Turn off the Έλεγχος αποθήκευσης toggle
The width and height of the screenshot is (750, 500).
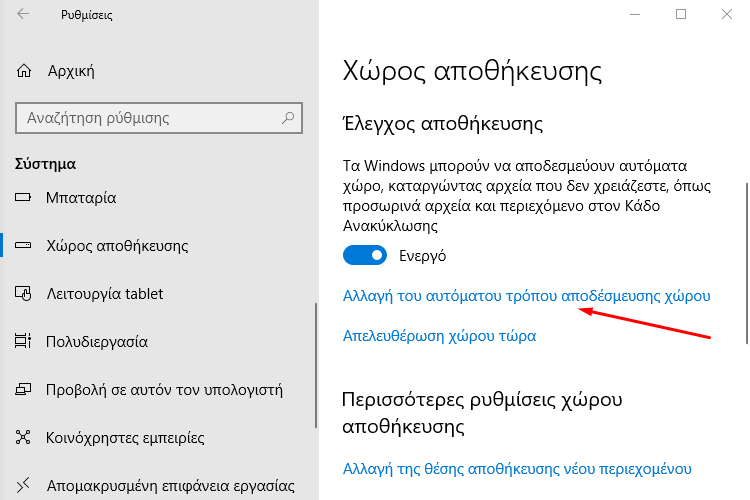tap(364, 255)
